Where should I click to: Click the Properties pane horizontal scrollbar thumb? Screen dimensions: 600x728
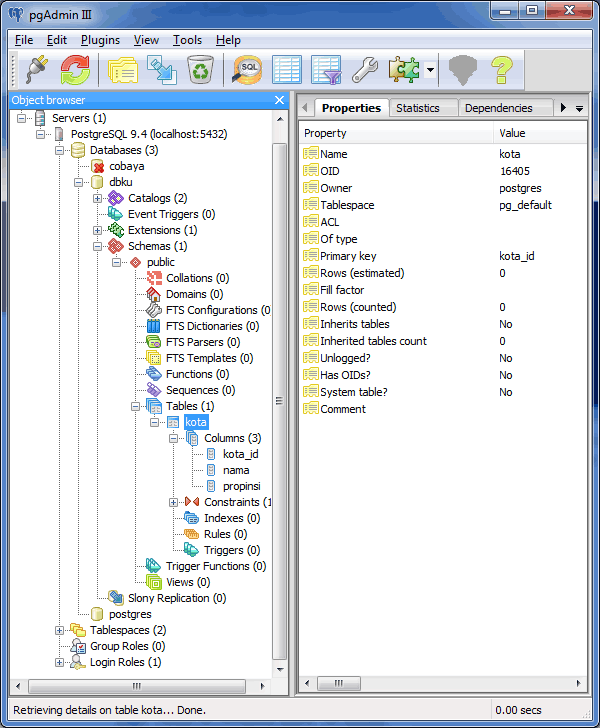[x=339, y=683]
